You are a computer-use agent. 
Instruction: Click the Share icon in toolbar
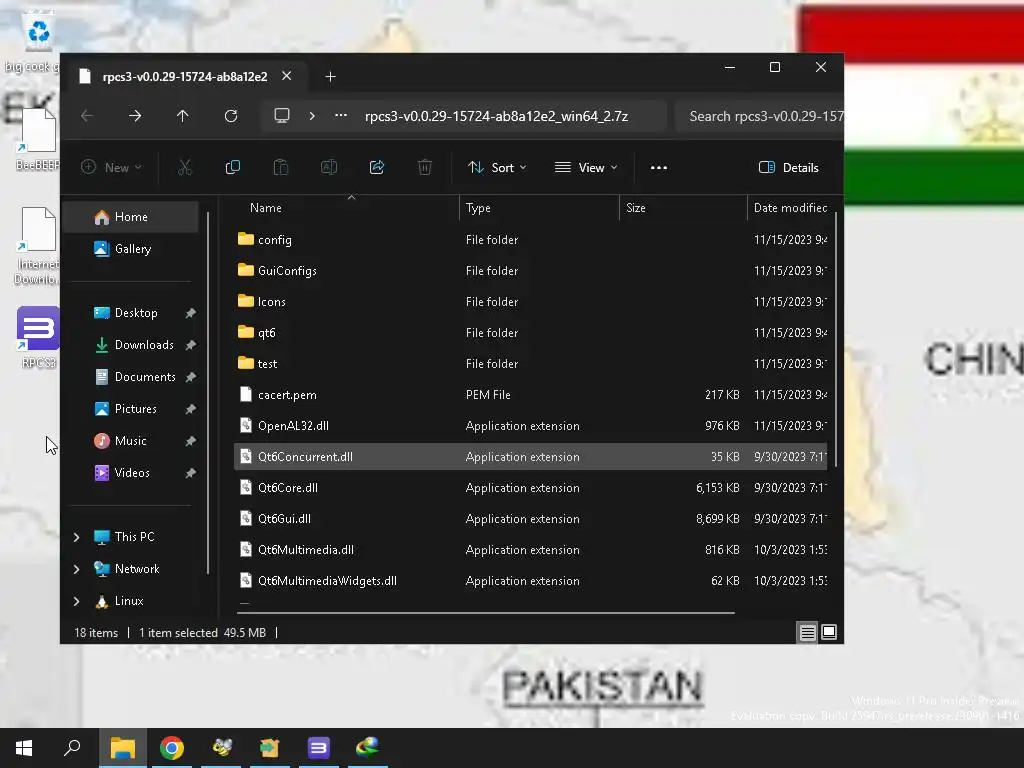[x=377, y=168]
